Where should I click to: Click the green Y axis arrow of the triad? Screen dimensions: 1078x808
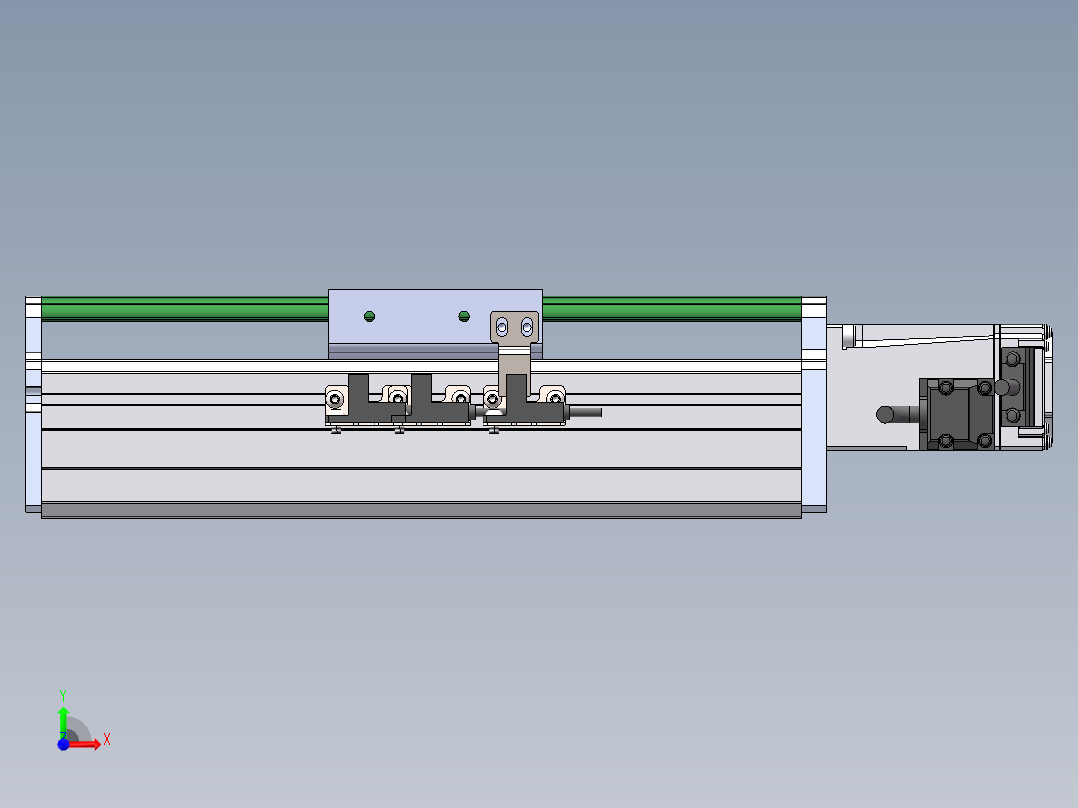(x=63, y=722)
